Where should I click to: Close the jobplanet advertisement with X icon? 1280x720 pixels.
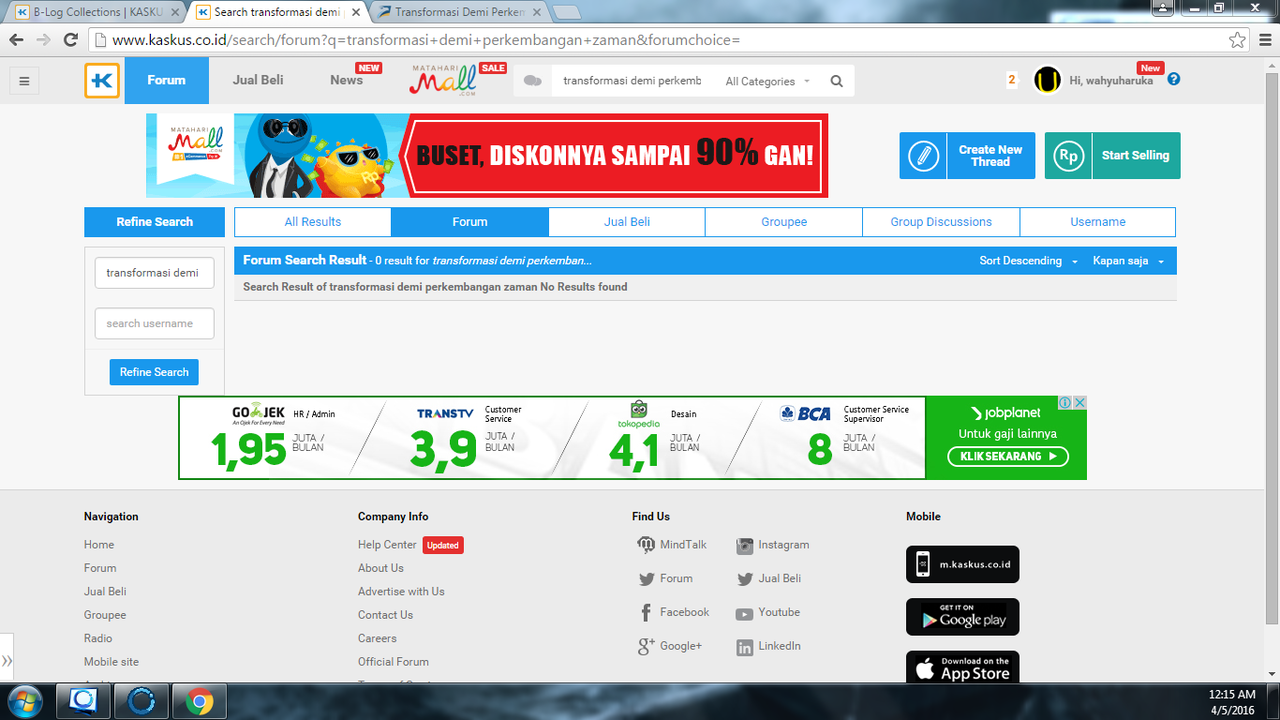click(1080, 402)
